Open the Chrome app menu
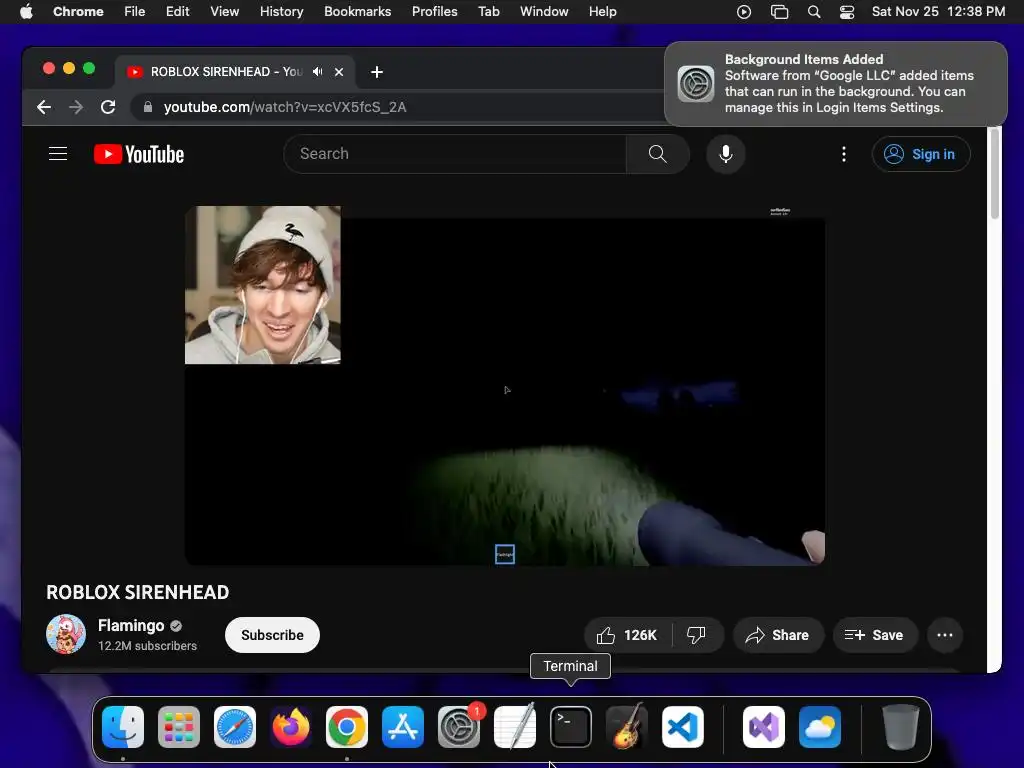The image size is (1024, 768). pyautogui.click(x=78, y=12)
